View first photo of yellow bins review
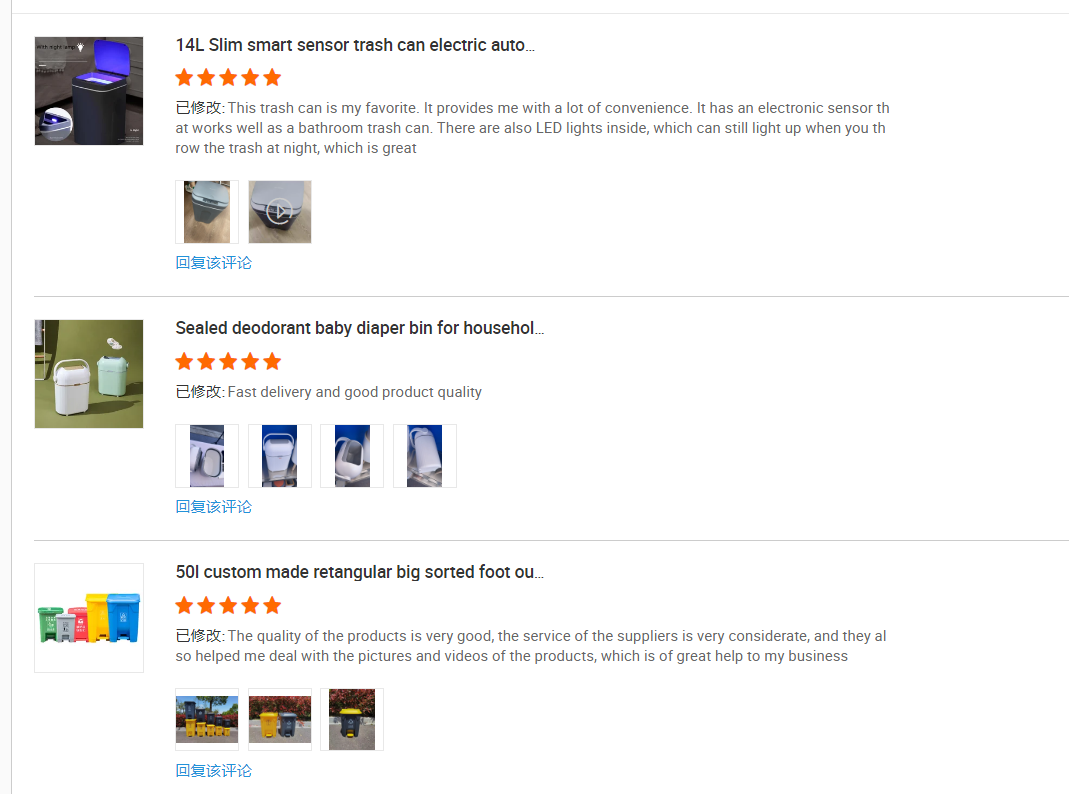Image resolution: width=1069 pixels, height=794 pixels. point(207,720)
